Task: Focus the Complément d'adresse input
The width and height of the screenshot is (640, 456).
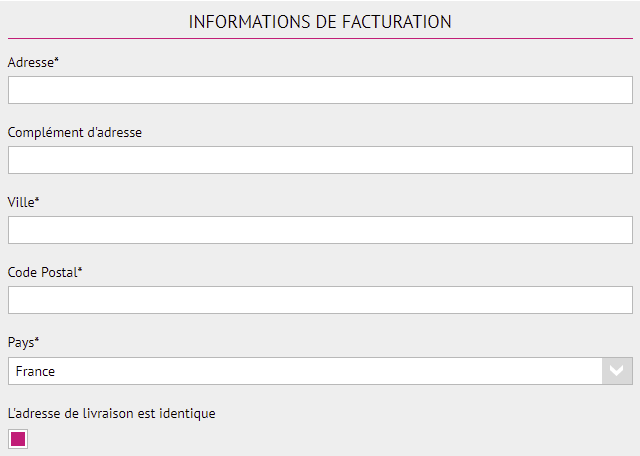Action: [x=320, y=160]
